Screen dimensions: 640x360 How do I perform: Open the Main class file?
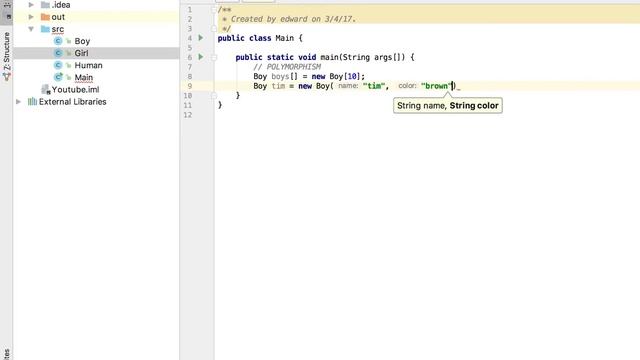pyautogui.click(x=84, y=78)
